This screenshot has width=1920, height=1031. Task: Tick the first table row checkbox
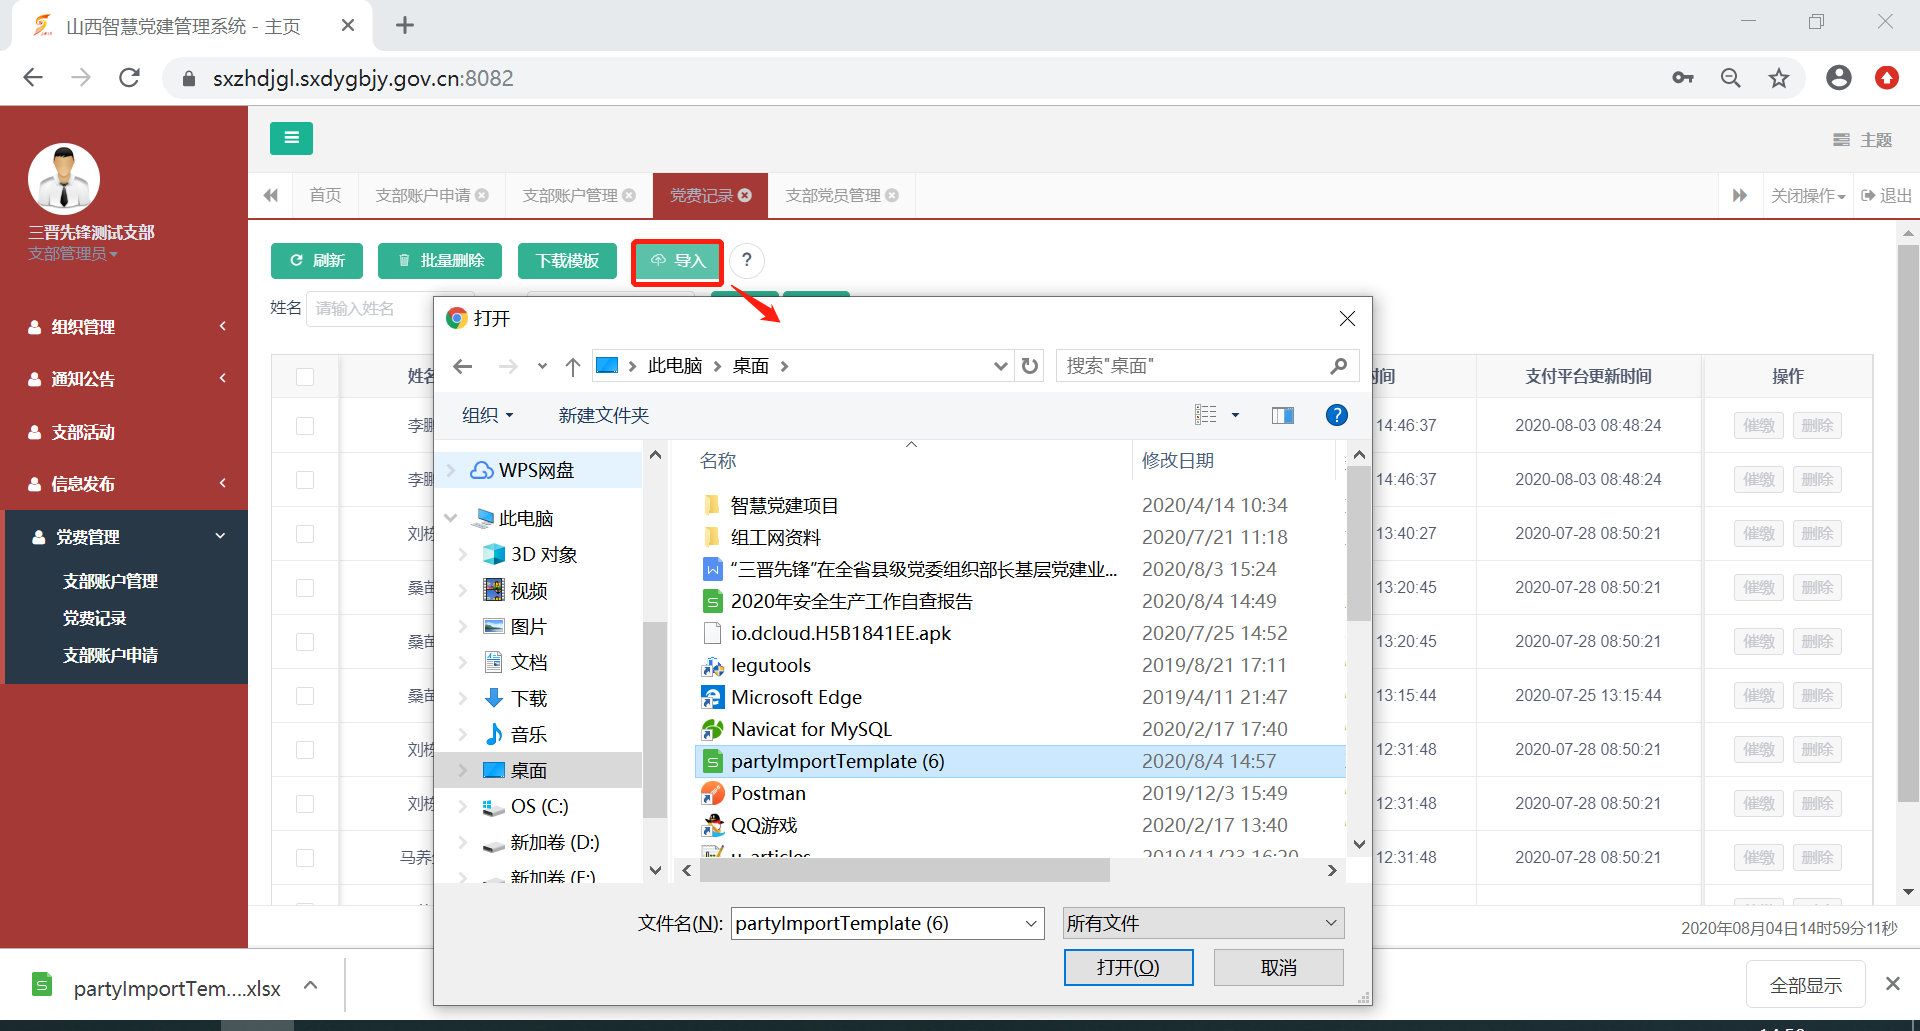[x=305, y=426]
